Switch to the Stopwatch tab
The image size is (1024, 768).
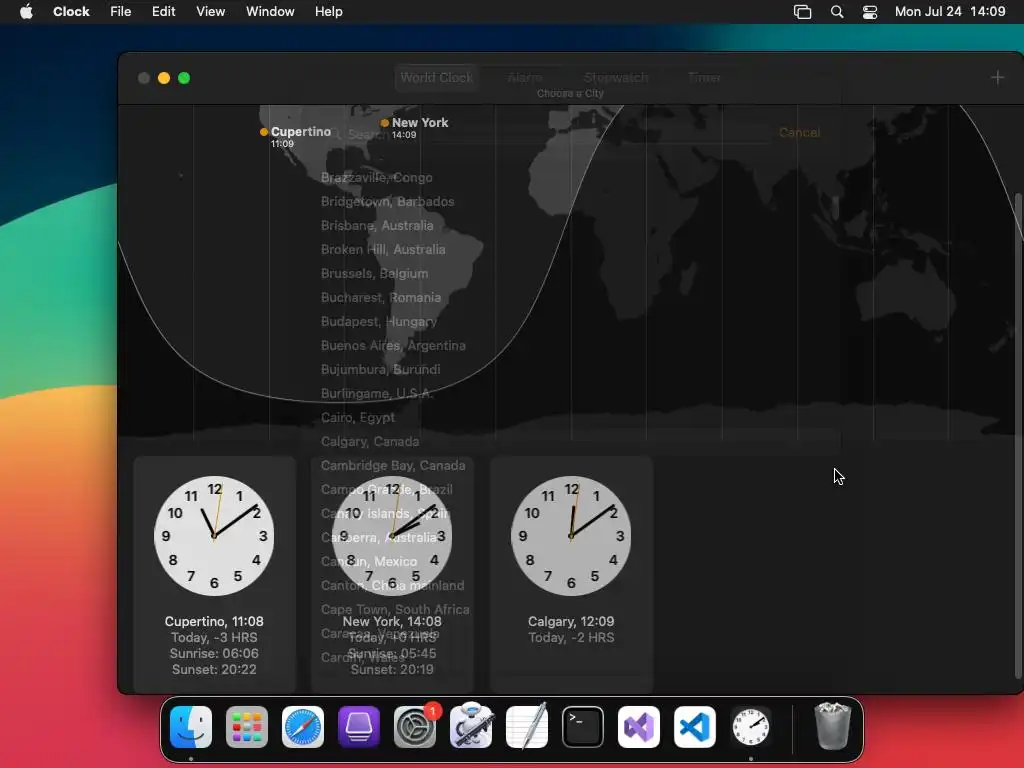click(x=616, y=78)
